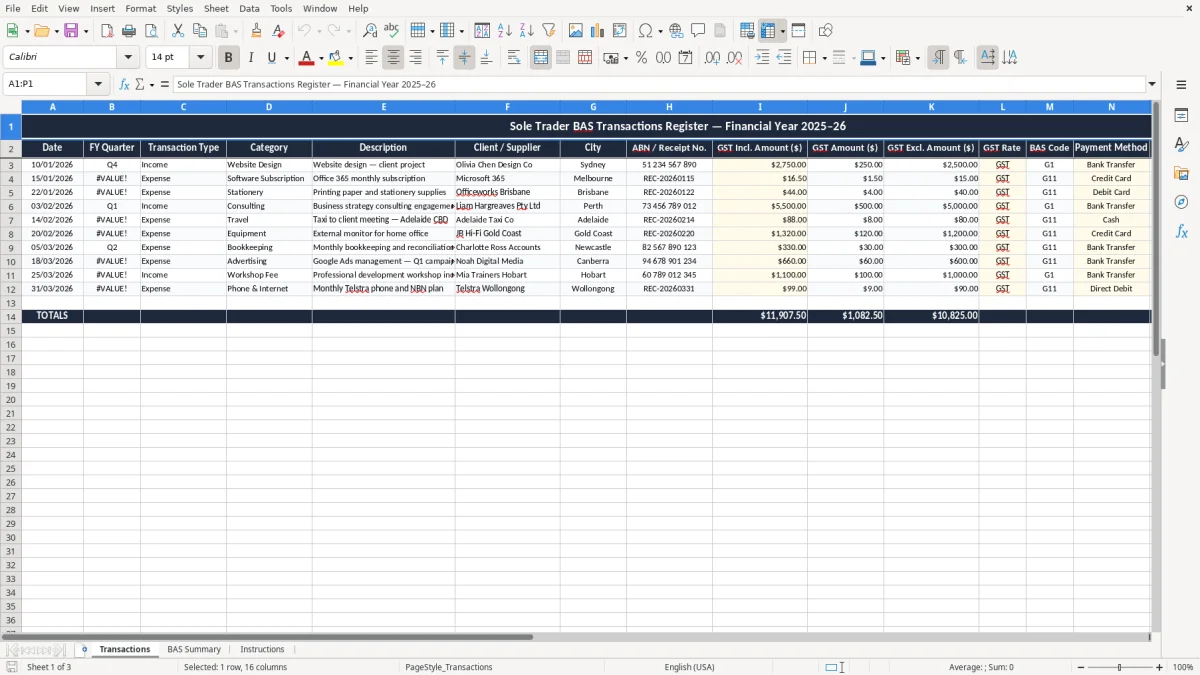Expand the Font Color dropdown arrow
The width and height of the screenshot is (1200, 675).
point(321,58)
